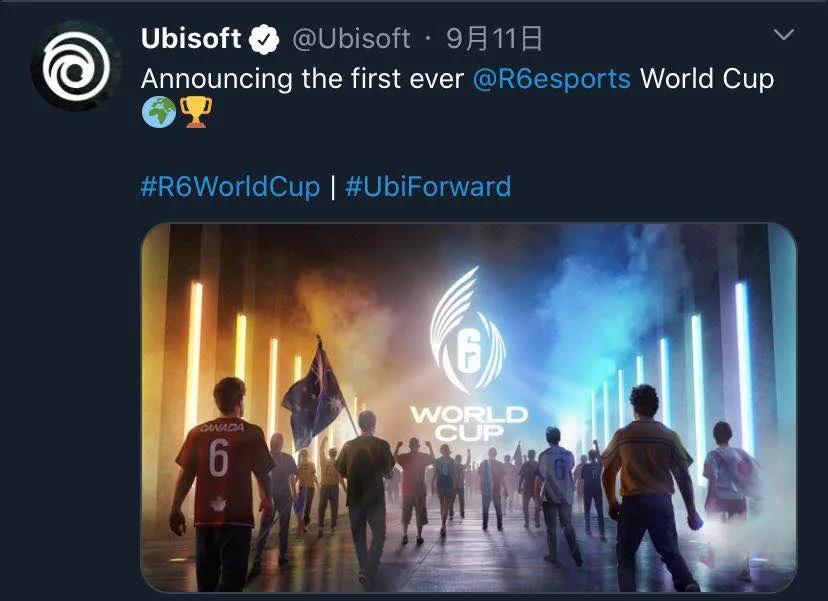Viewport: 828px width, 601px height.
Task: Open the tweet via the 9月11日 timestamp
Action: (494, 39)
